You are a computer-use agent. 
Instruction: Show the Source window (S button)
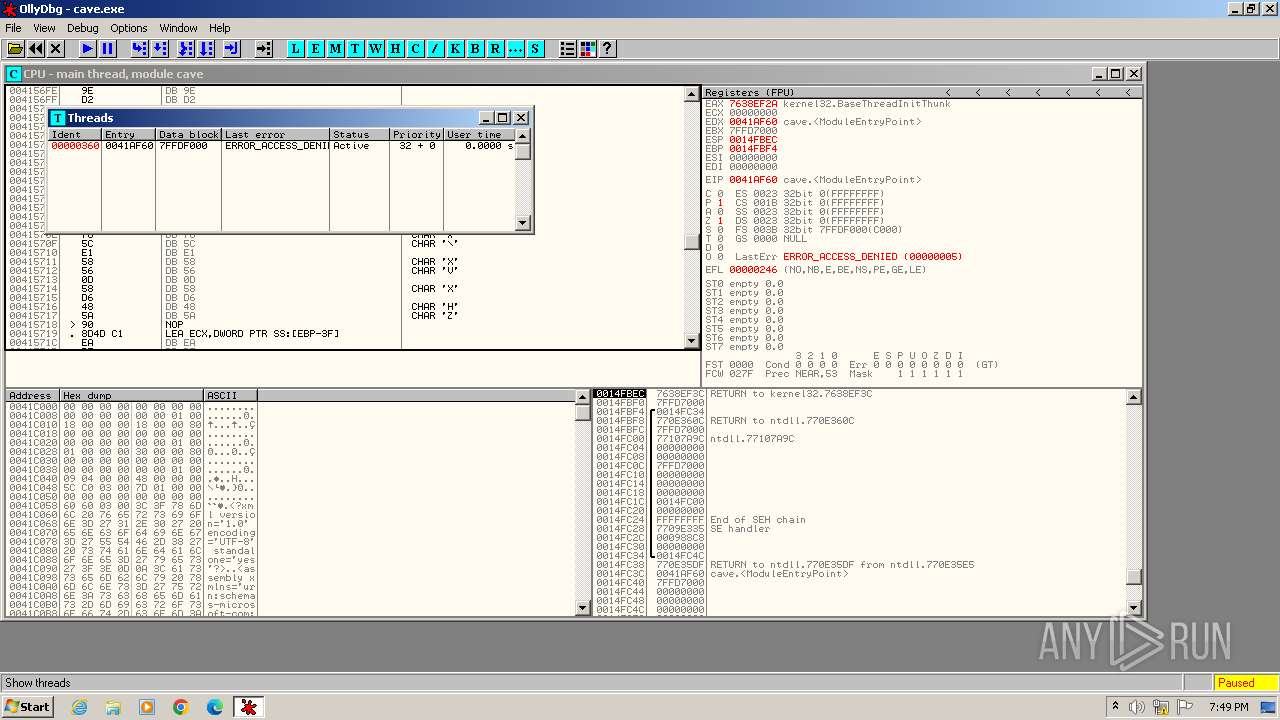(536, 48)
